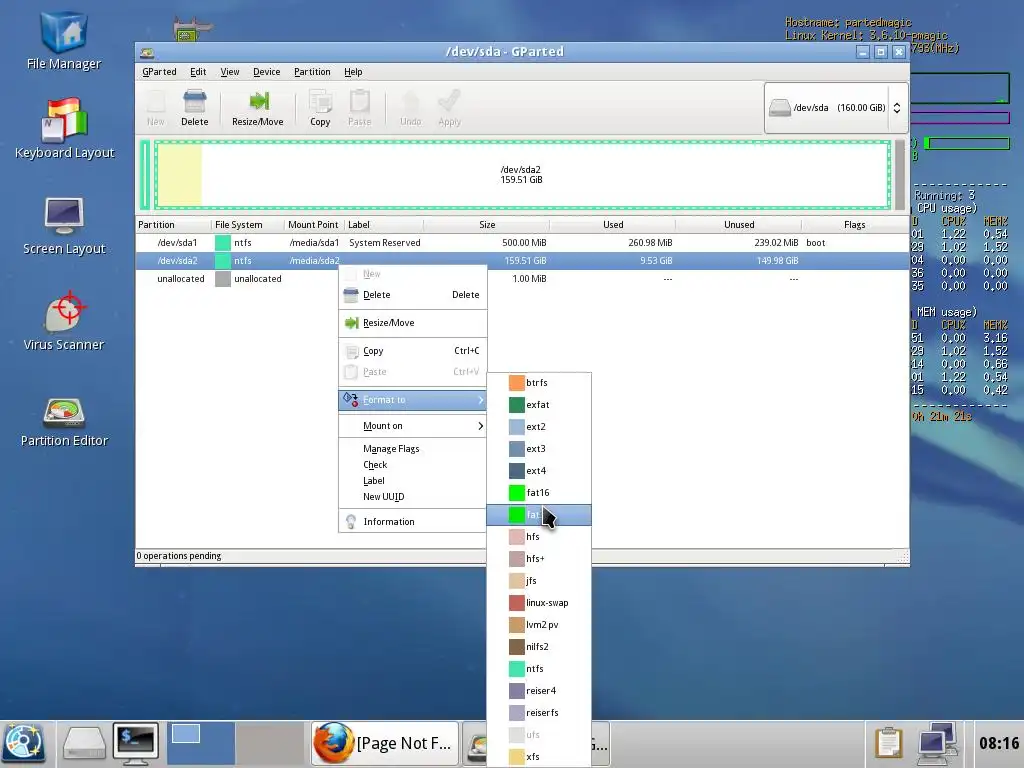
Task: Select Check in the context menu
Action: [x=413, y=464]
